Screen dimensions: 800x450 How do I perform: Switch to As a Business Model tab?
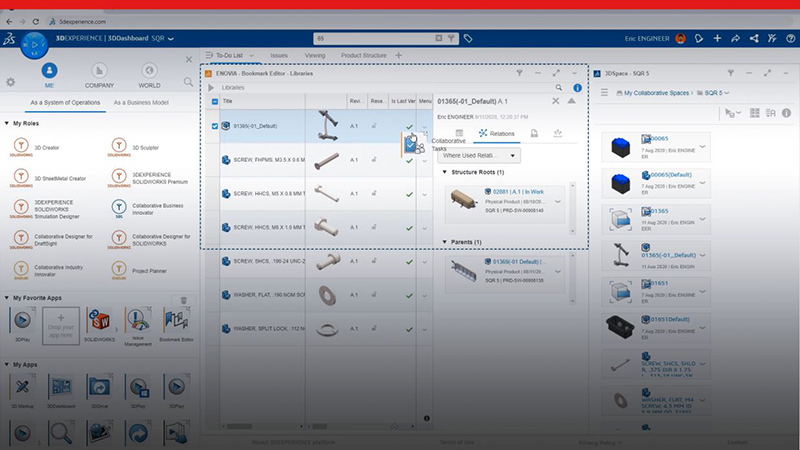click(141, 103)
